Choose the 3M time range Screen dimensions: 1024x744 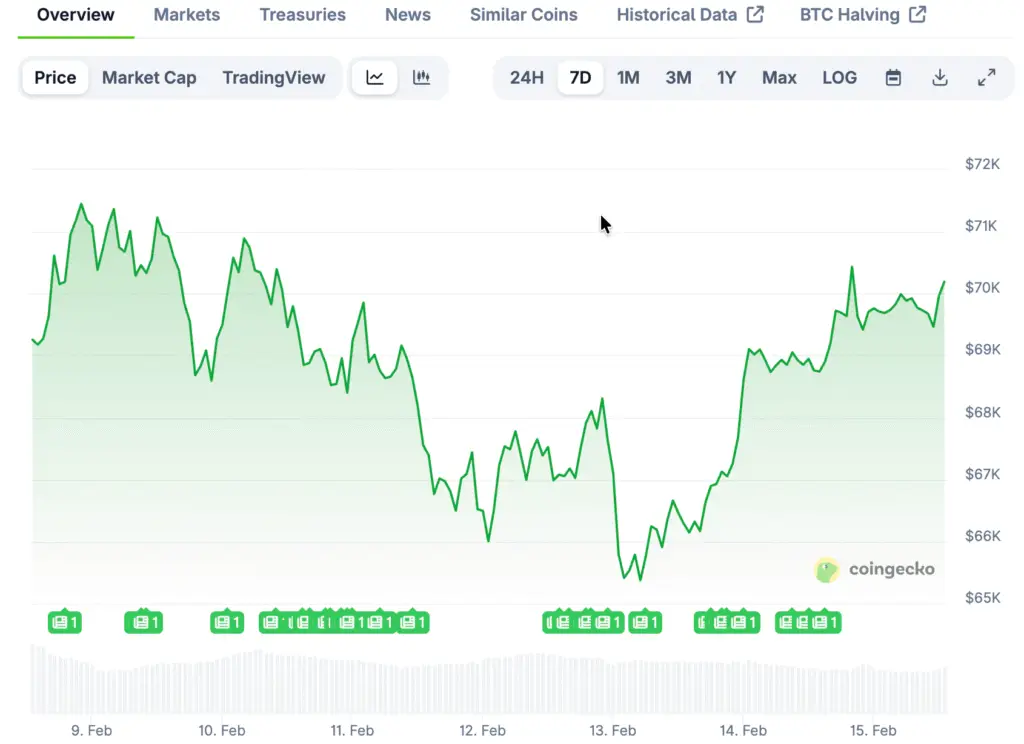pos(678,78)
